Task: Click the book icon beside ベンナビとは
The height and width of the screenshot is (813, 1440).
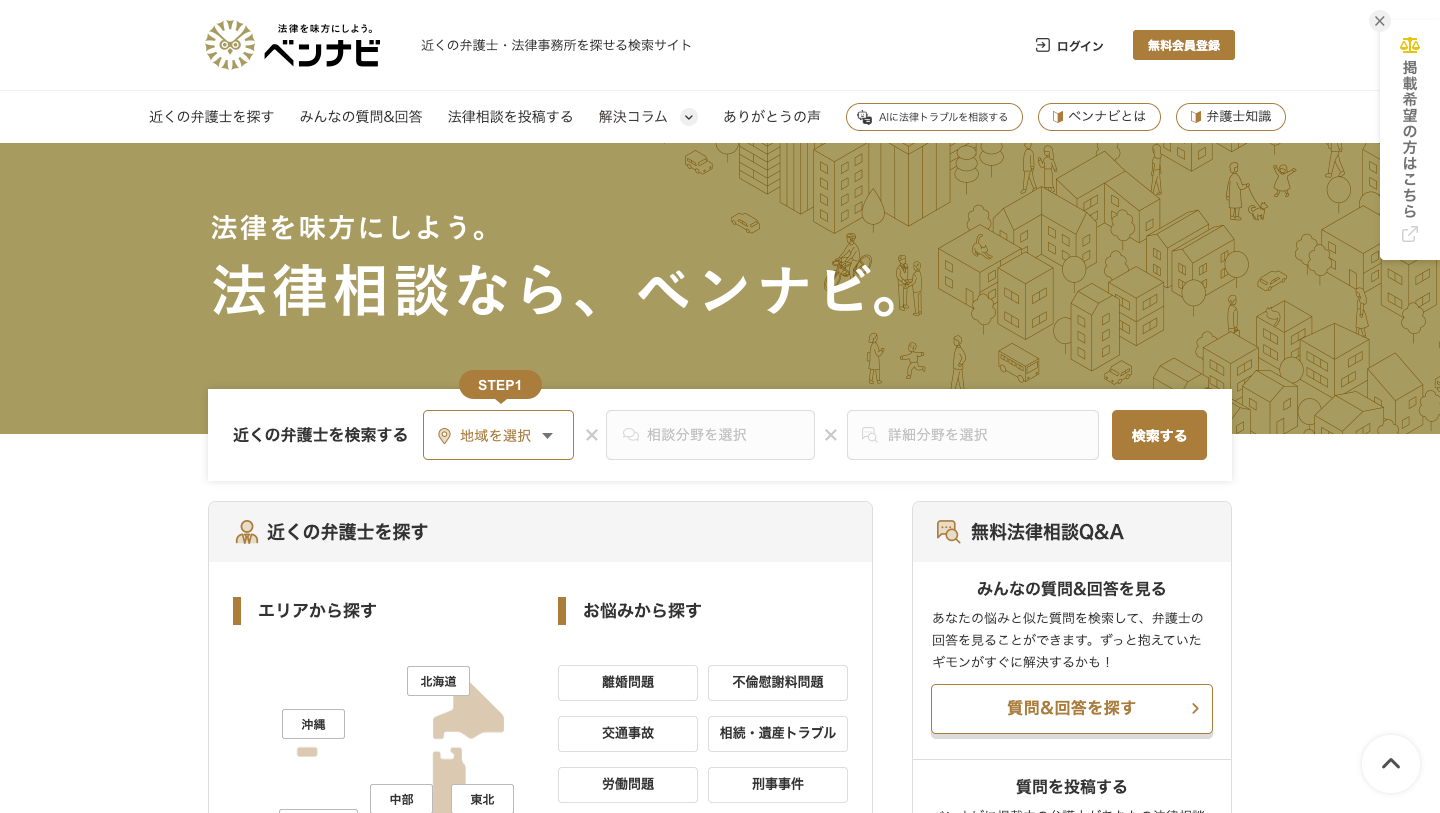Action: tap(1057, 117)
